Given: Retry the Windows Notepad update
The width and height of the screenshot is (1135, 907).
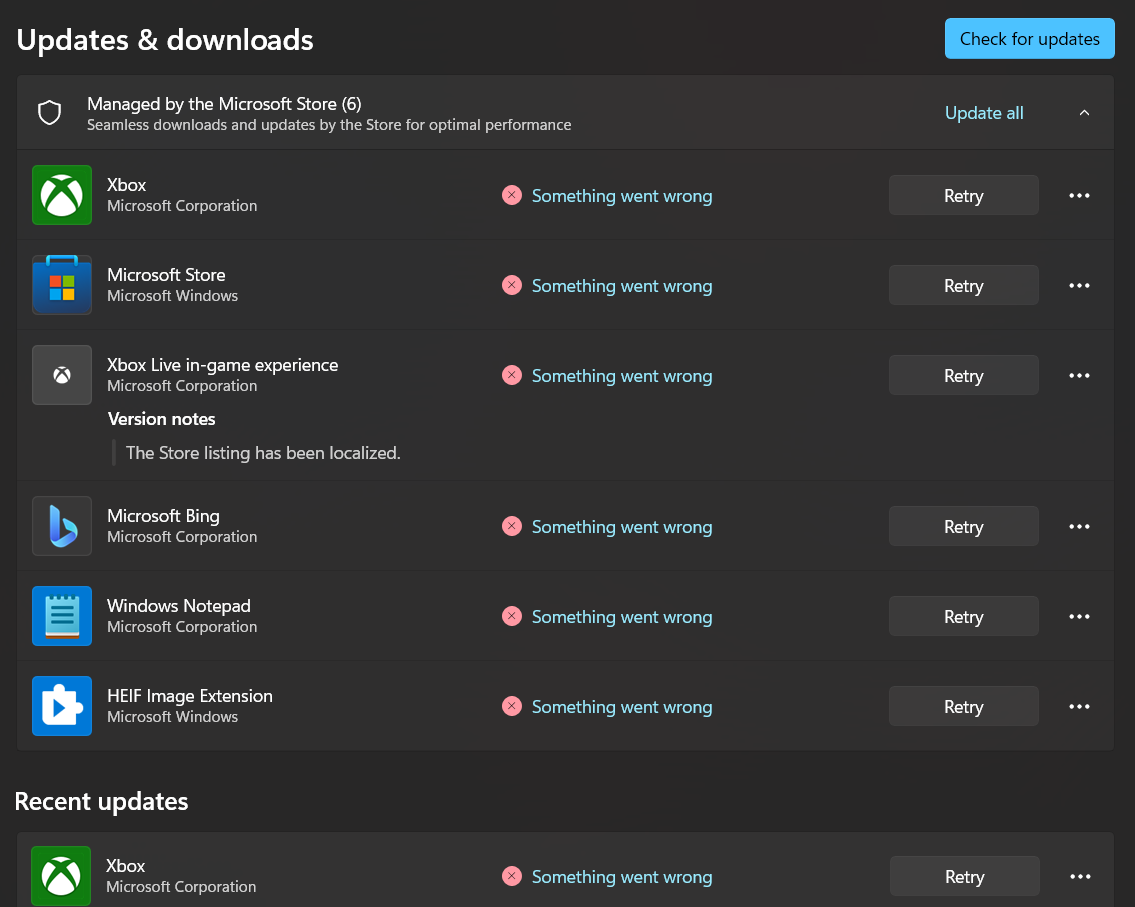Looking at the screenshot, I should [x=963, y=616].
